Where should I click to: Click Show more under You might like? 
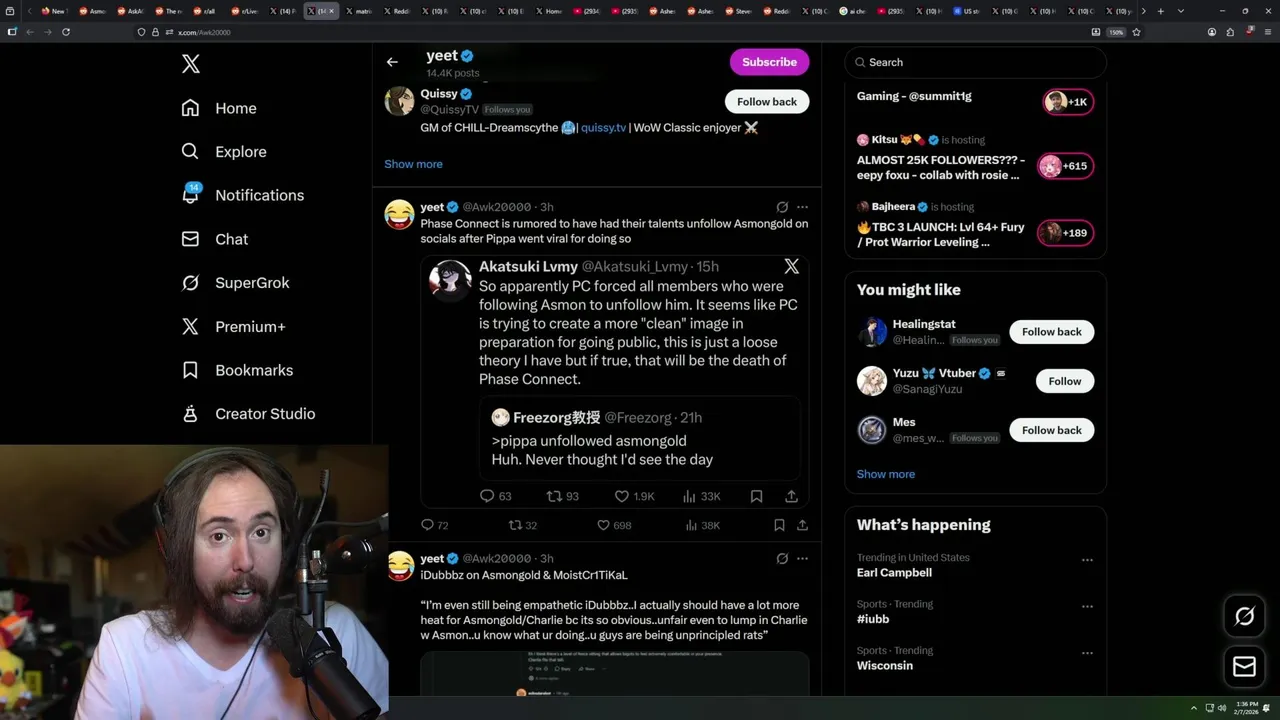(886, 474)
